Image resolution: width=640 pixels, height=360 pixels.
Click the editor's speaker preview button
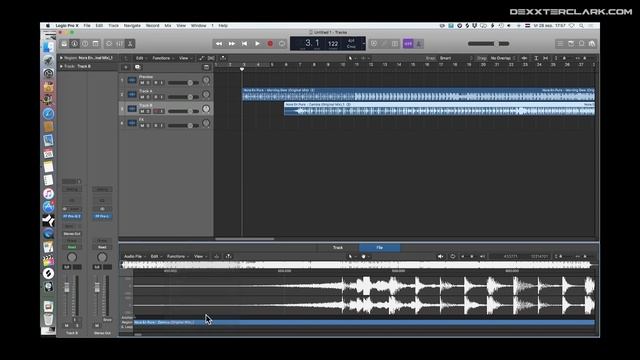(x=441, y=256)
